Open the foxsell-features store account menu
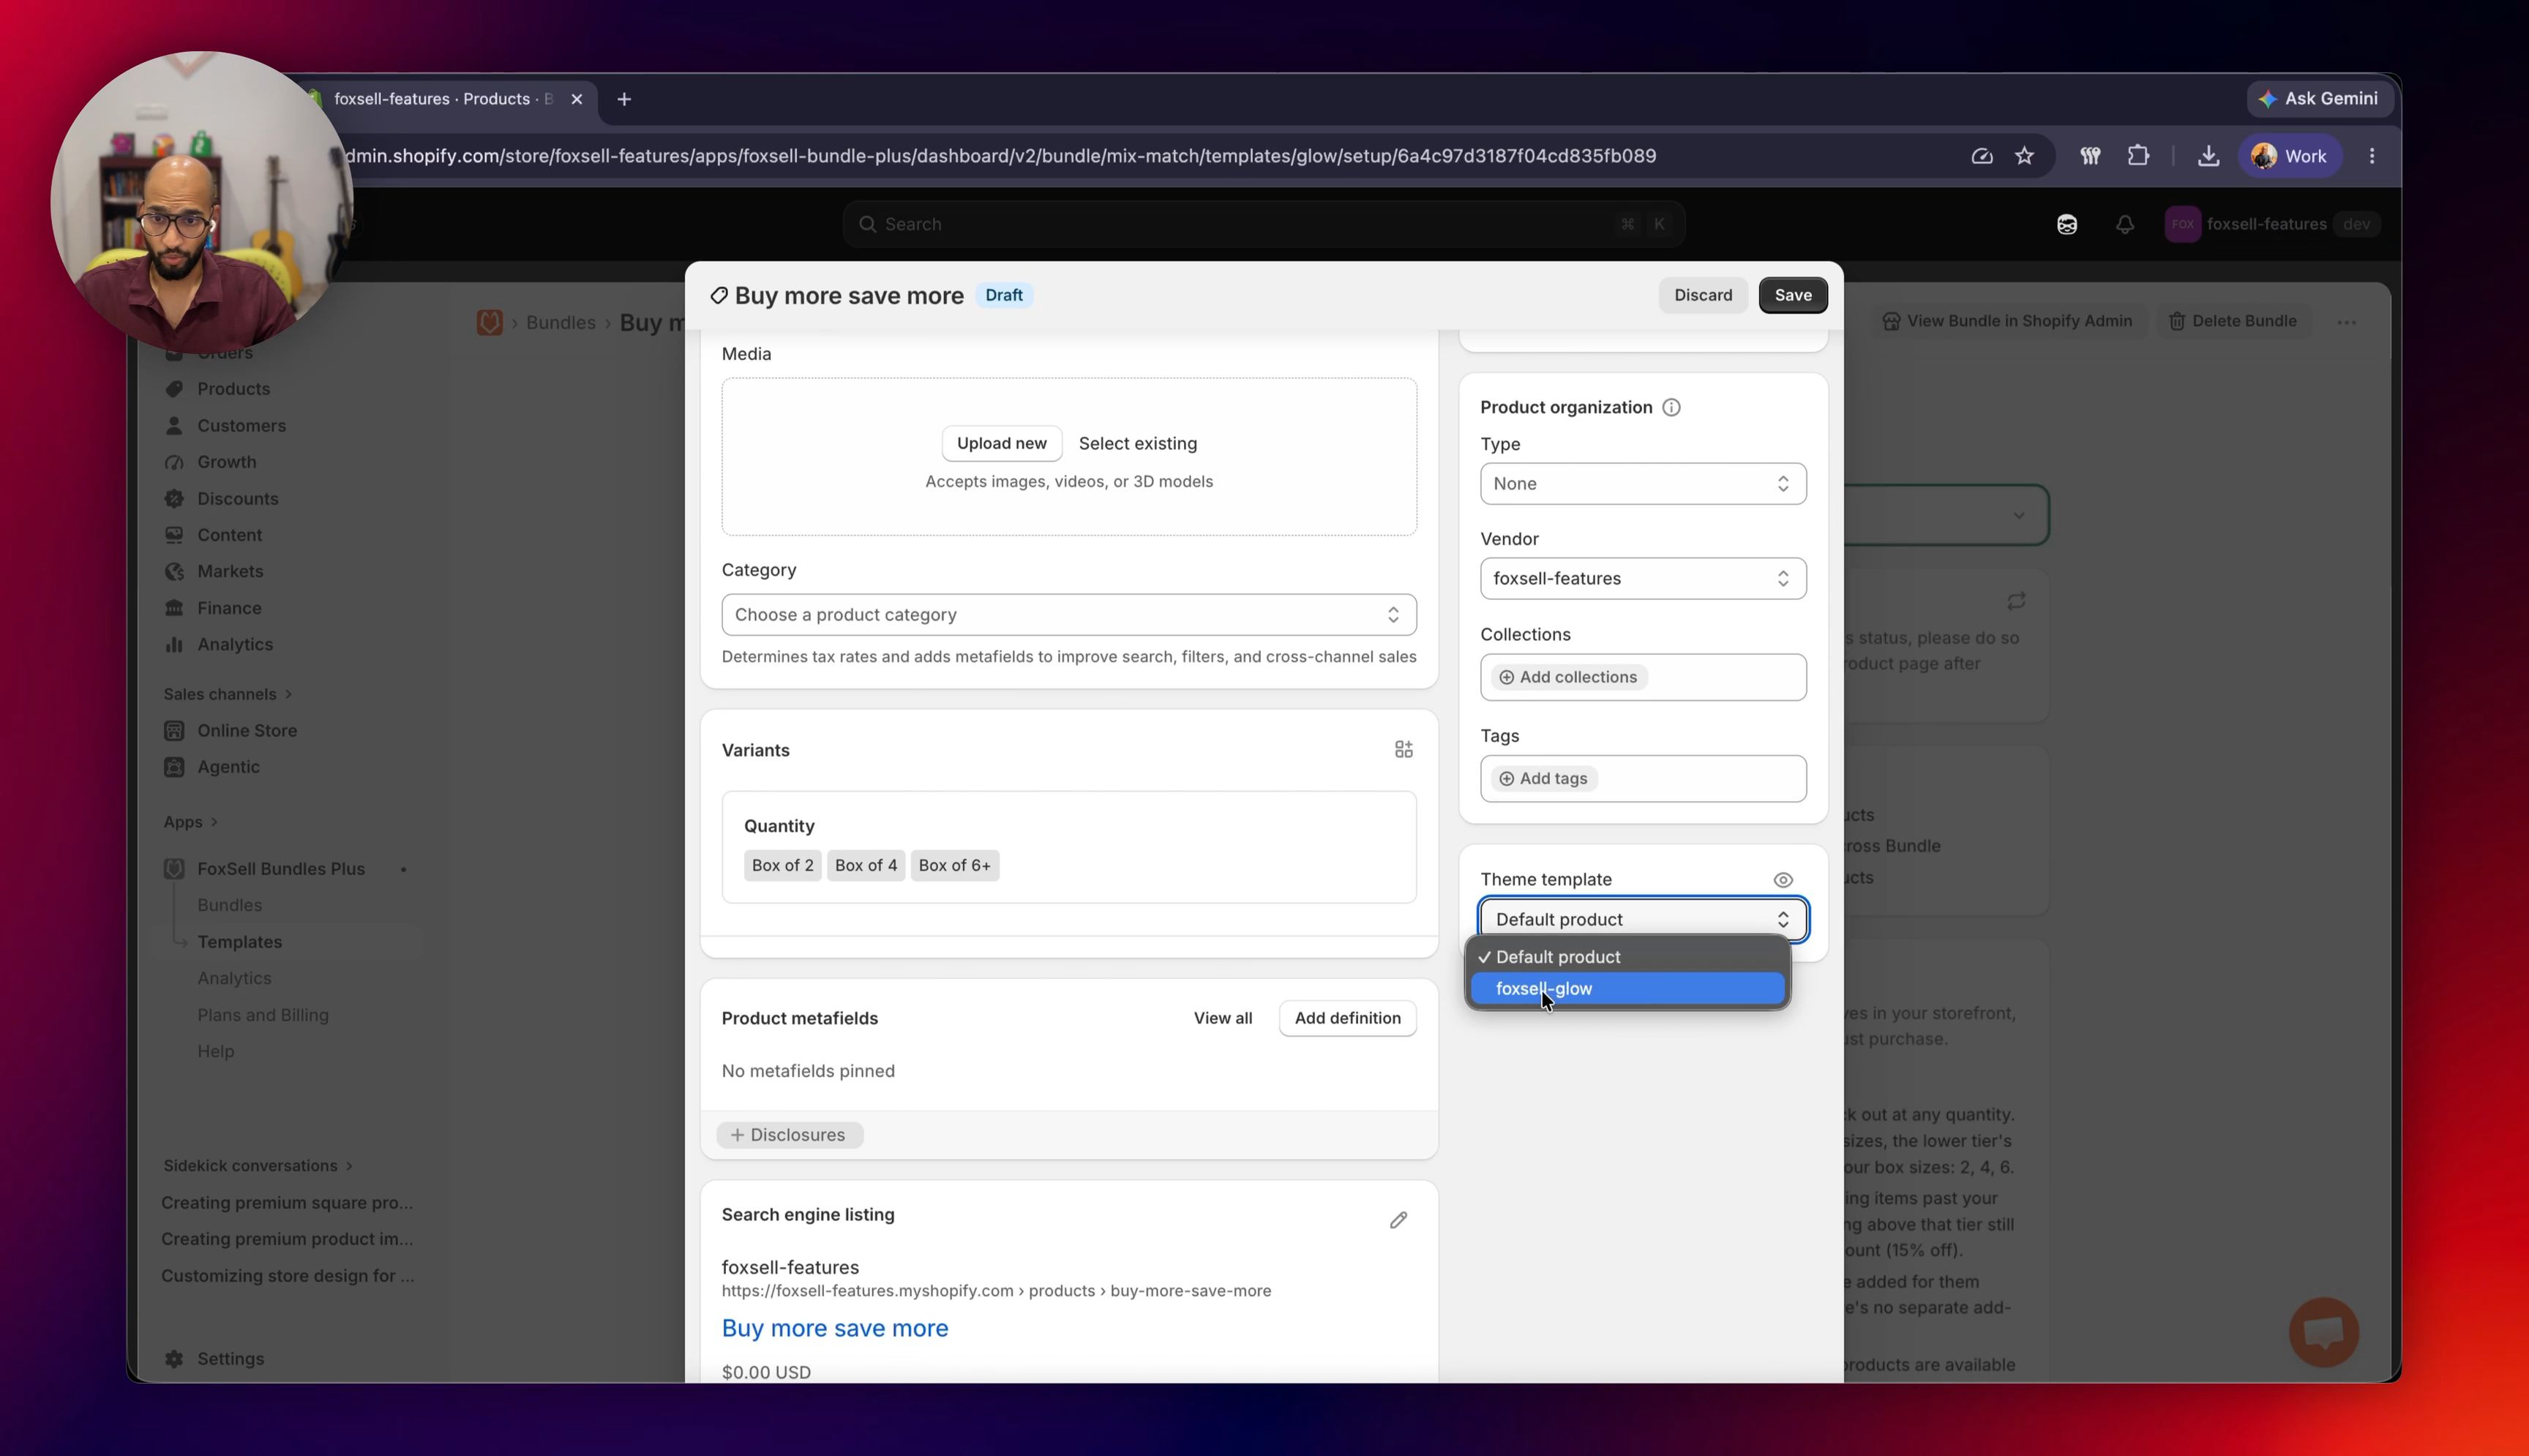The width and height of the screenshot is (2529, 1456). tap(2272, 224)
